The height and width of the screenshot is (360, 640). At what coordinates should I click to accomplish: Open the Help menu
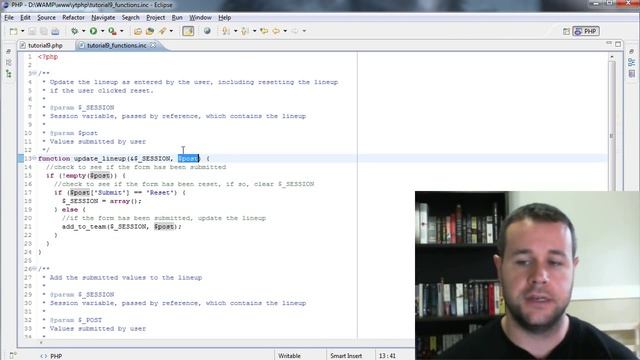(224, 18)
